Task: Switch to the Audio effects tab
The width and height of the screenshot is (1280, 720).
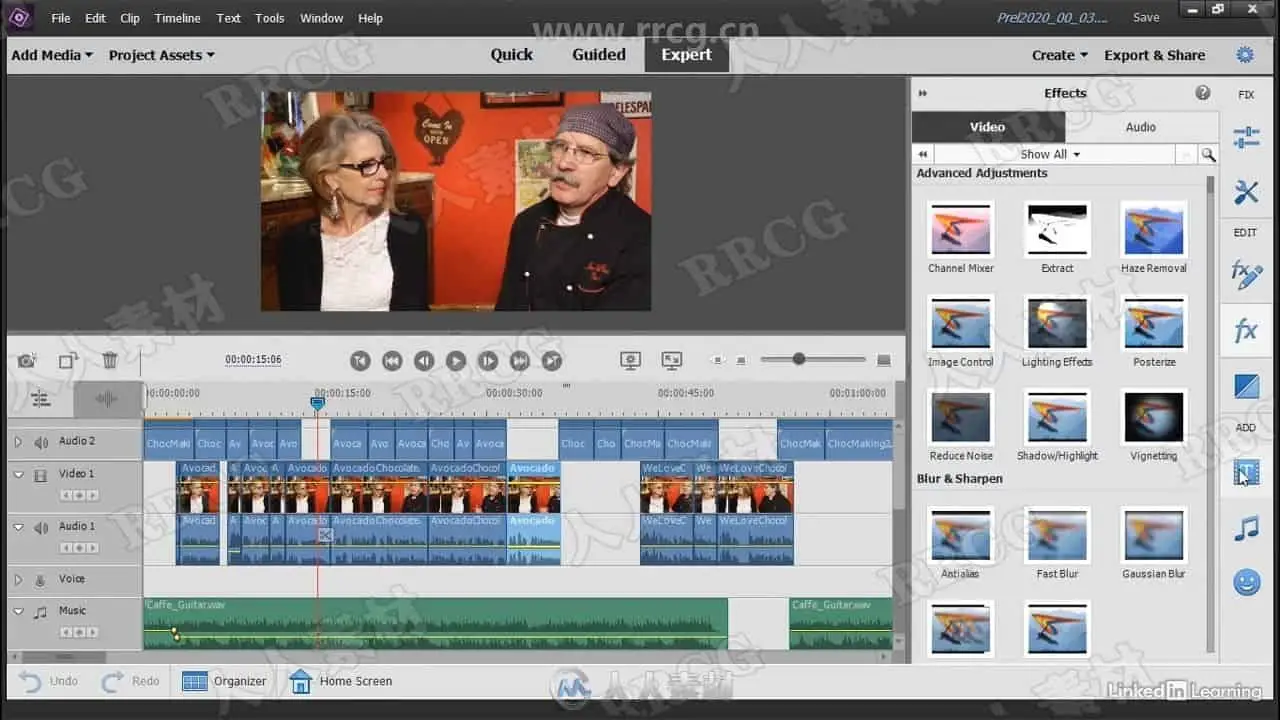Action: (1140, 127)
